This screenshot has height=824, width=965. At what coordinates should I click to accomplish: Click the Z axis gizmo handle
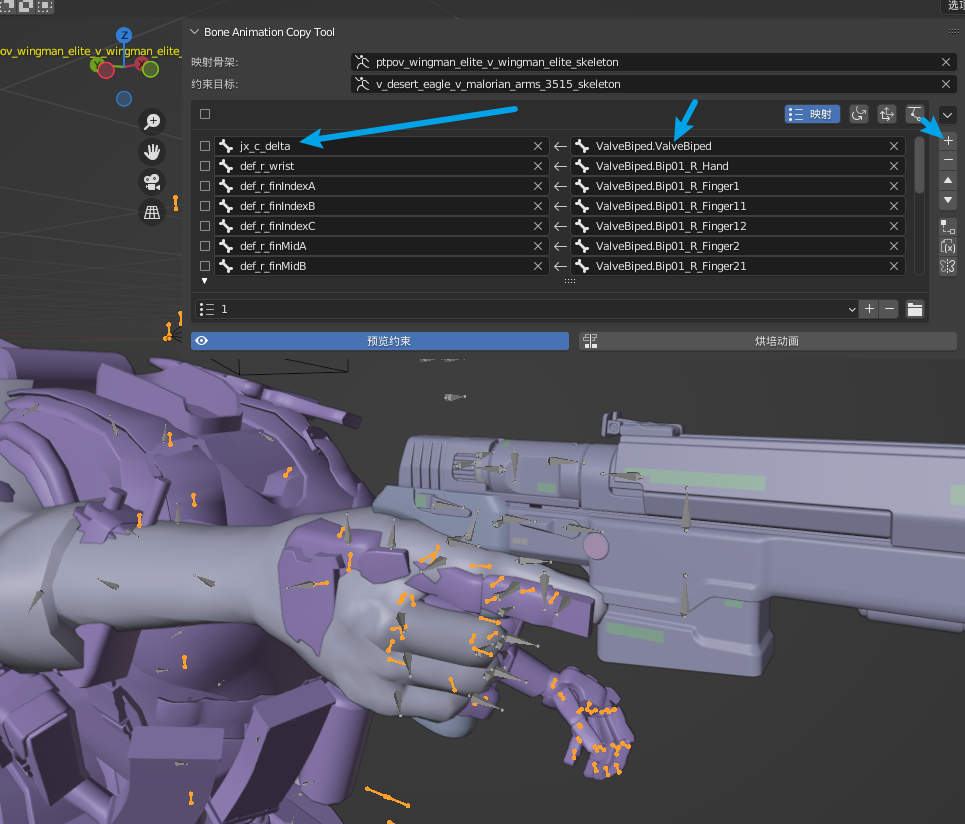[x=124, y=35]
